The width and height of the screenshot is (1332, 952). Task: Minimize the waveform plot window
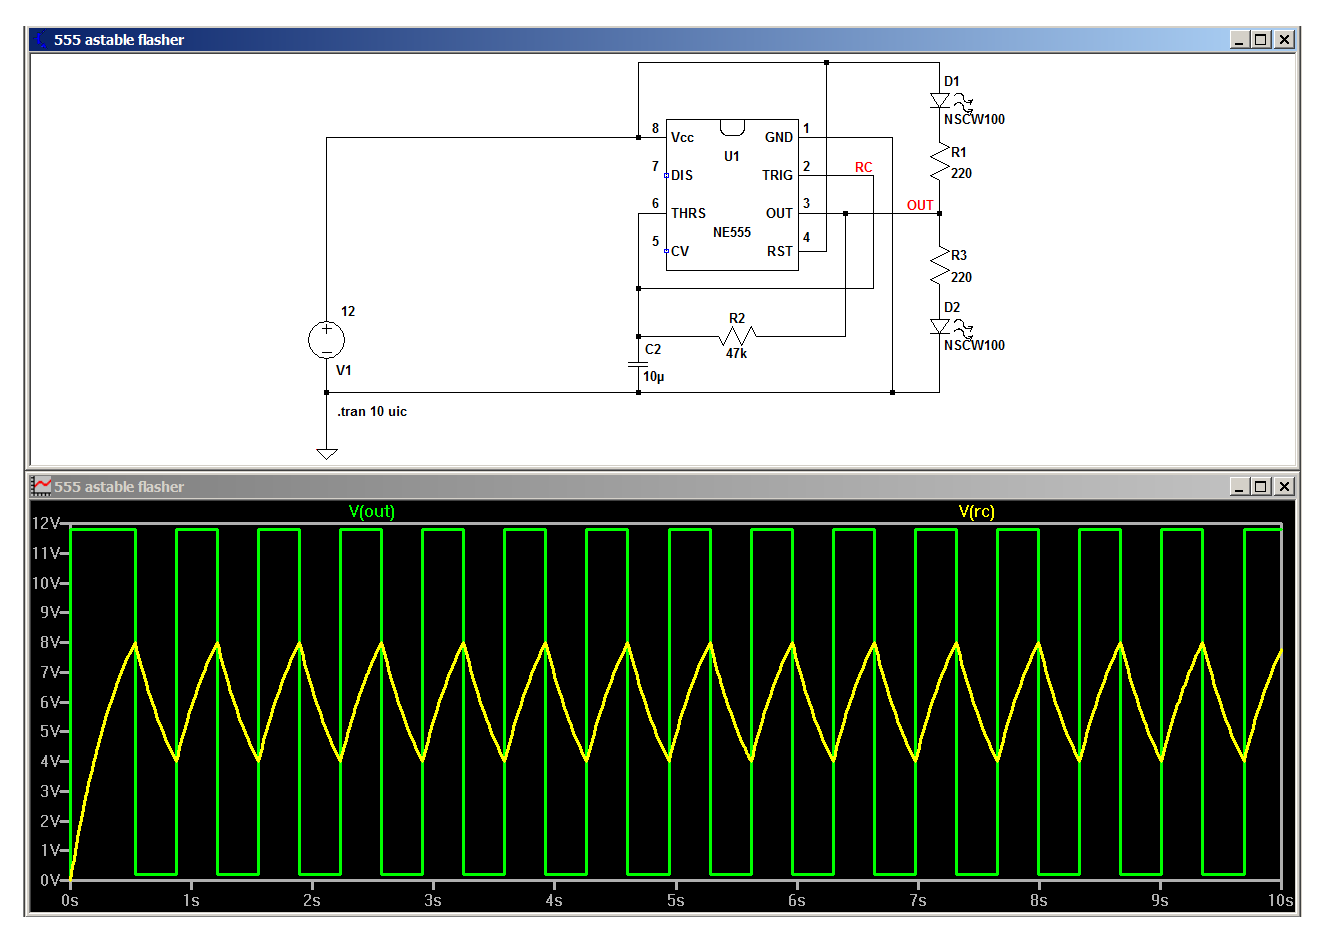[x=1240, y=487]
